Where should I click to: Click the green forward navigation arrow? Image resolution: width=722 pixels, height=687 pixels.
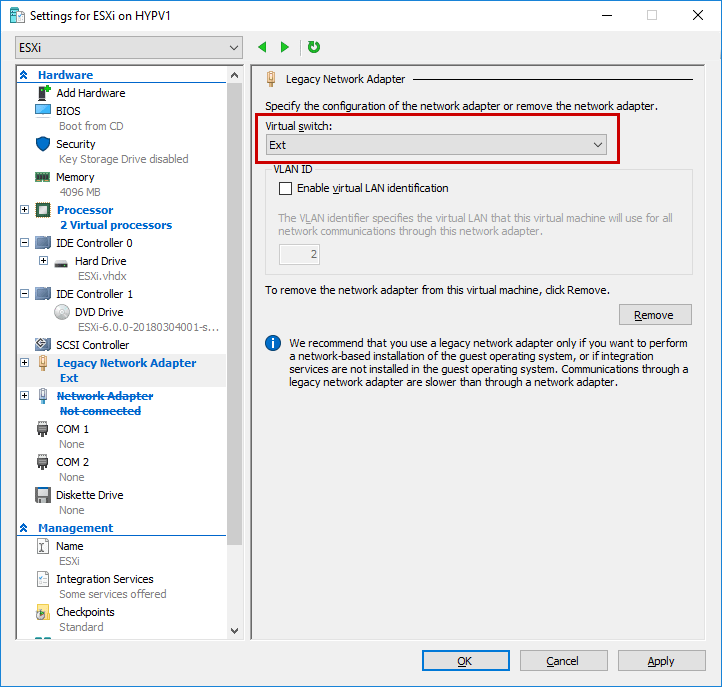(285, 47)
